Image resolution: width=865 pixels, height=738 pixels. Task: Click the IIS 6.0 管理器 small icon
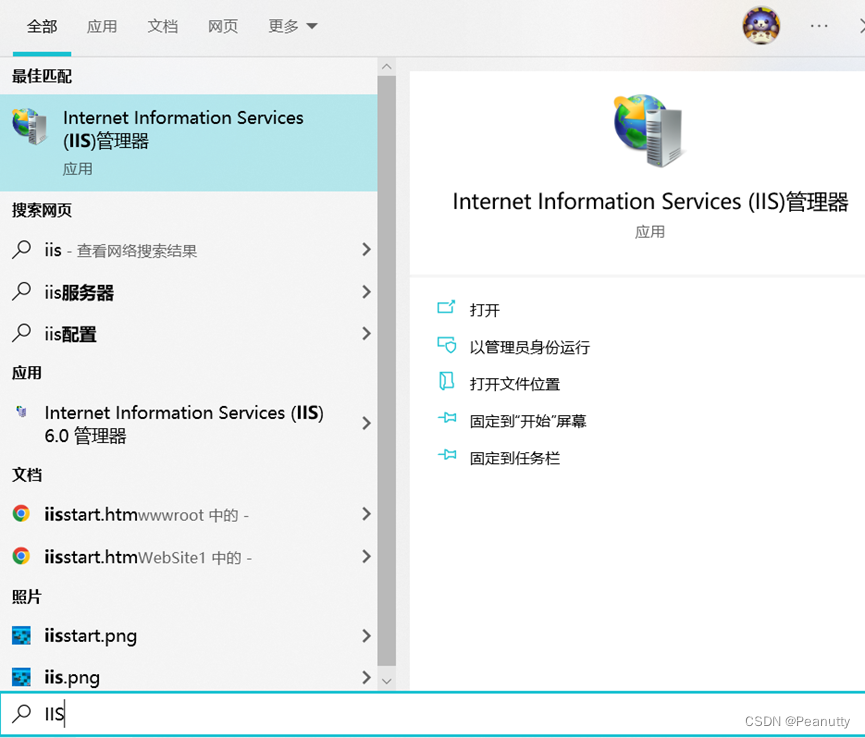[22, 411]
